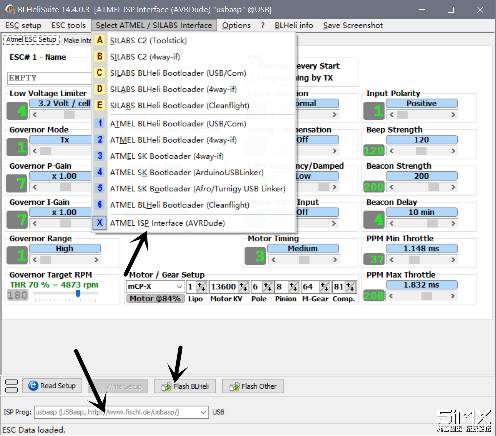Adjust the M-Gear spinner arrows
This screenshot has height=436, width=496.
click(x=324, y=287)
